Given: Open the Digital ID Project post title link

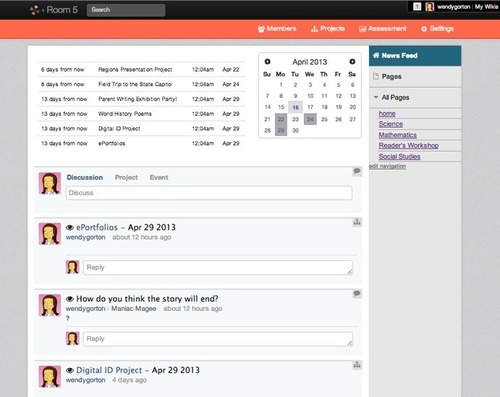Looking at the screenshot, I should pos(109,370).
